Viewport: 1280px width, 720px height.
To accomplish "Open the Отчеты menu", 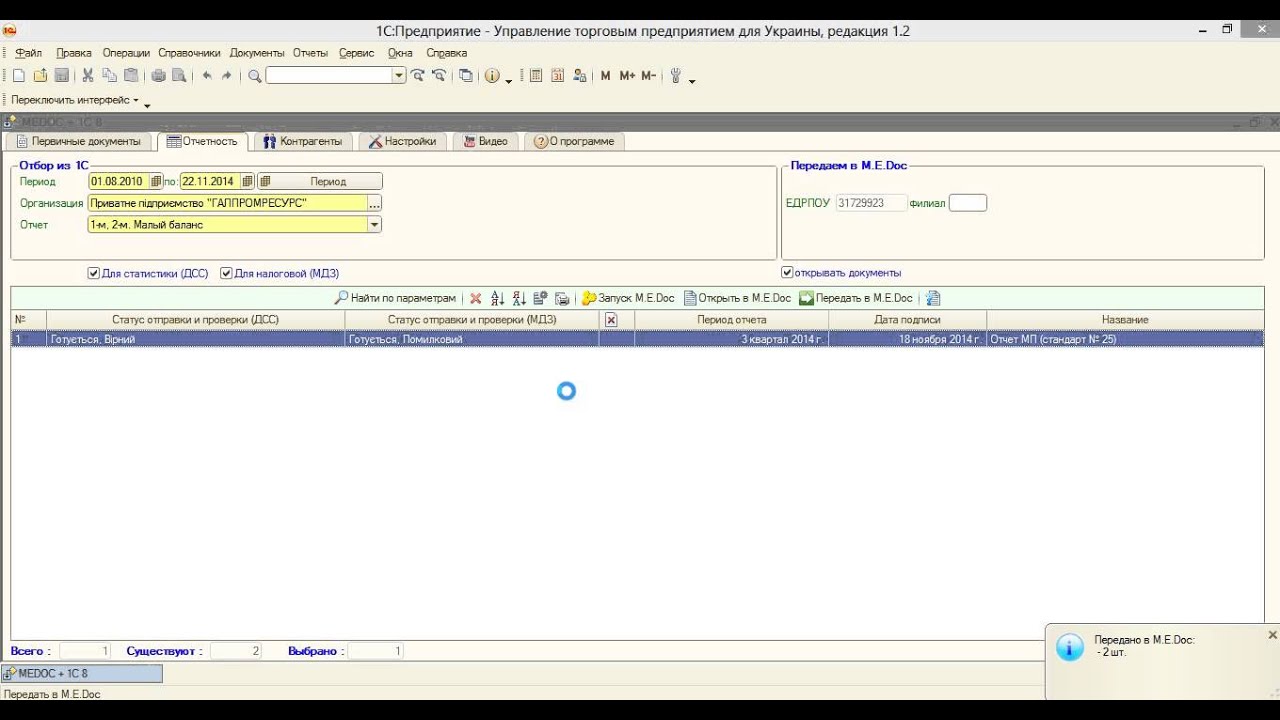I will tap(310, 53).
